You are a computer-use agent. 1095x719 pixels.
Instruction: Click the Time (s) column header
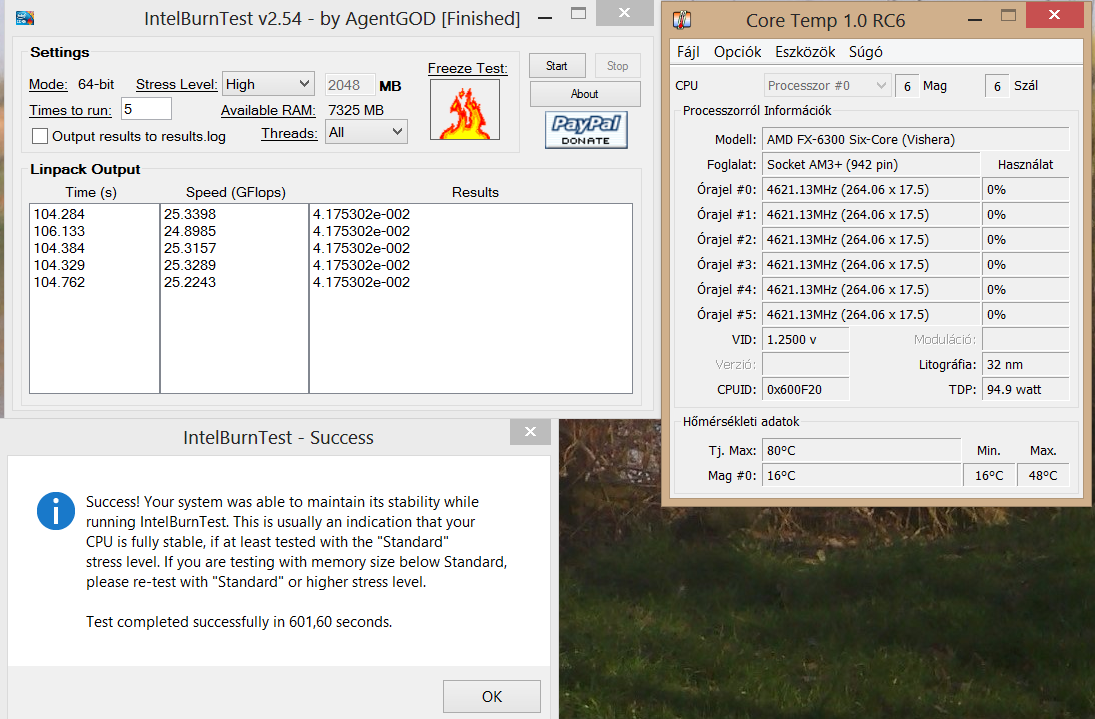tap(91, 193)
